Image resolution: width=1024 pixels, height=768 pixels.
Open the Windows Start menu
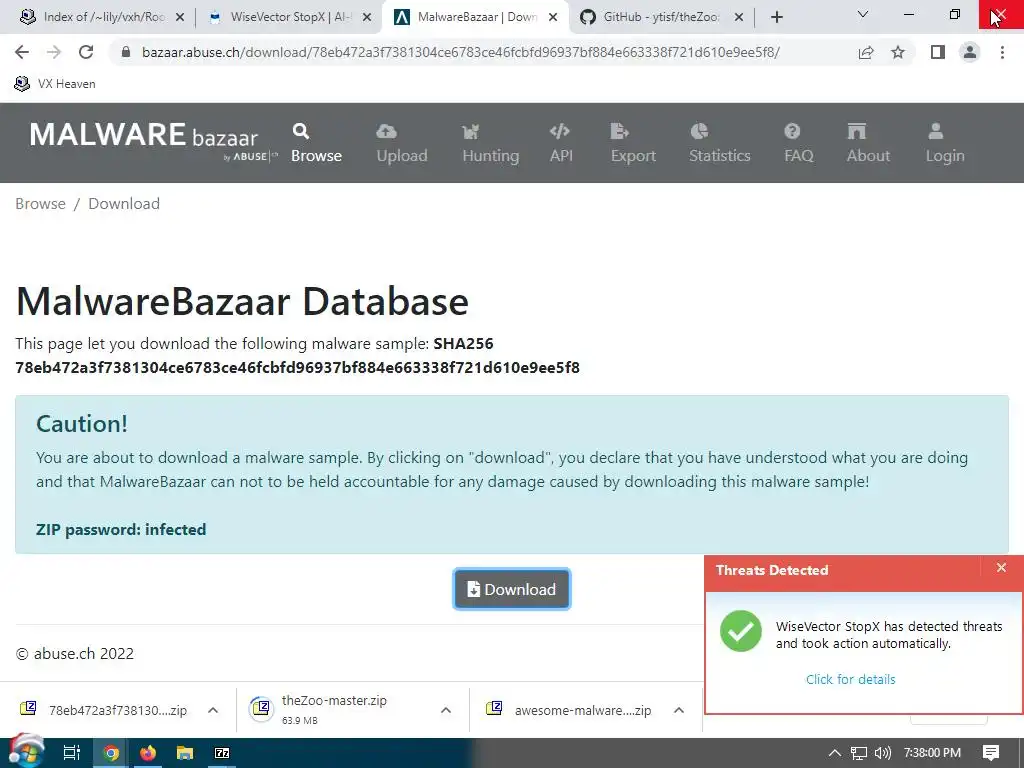pos(25,753)
